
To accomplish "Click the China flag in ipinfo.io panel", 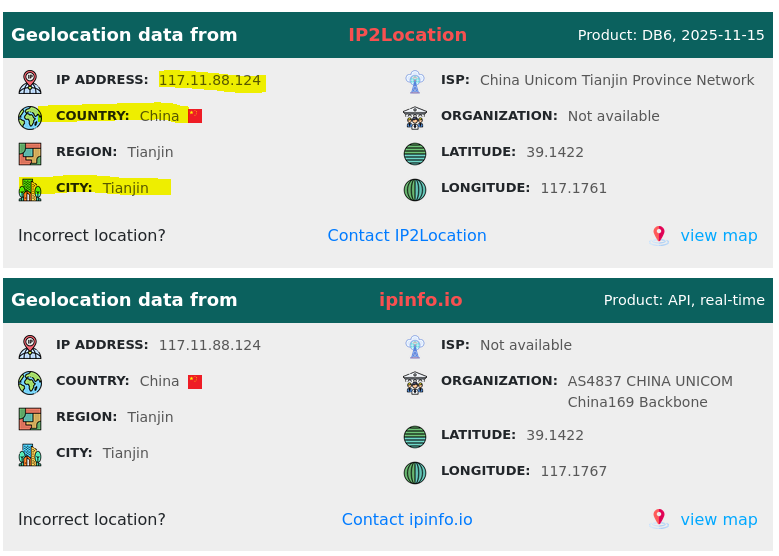I will 195,382.
